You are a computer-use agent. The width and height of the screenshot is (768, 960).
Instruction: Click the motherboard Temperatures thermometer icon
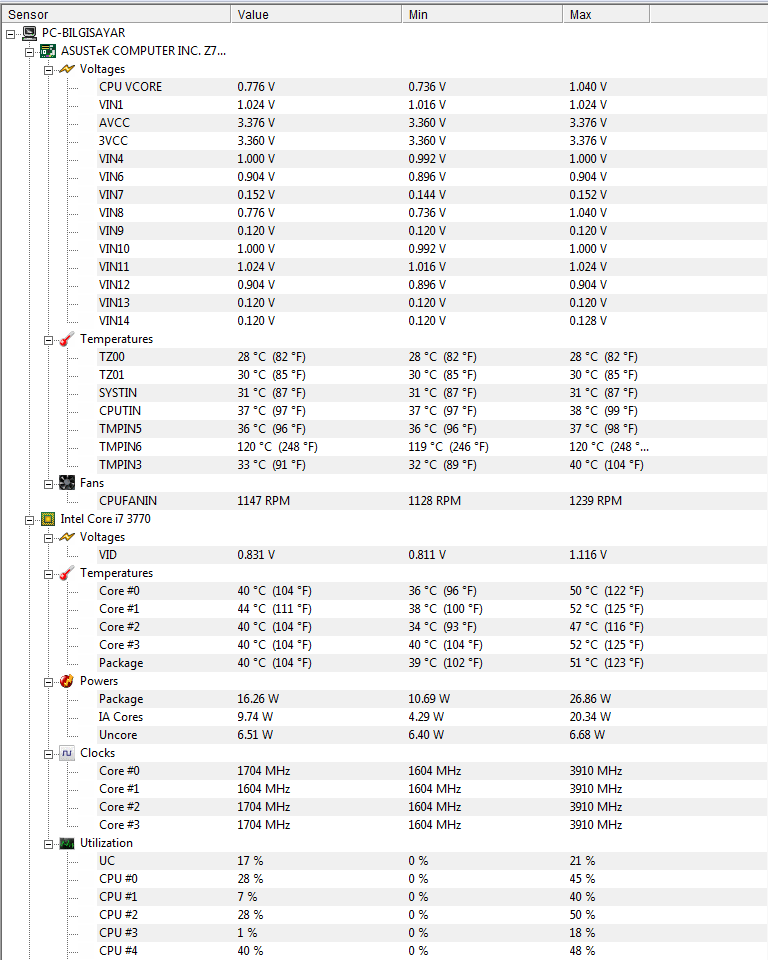(x=66, y=339)
